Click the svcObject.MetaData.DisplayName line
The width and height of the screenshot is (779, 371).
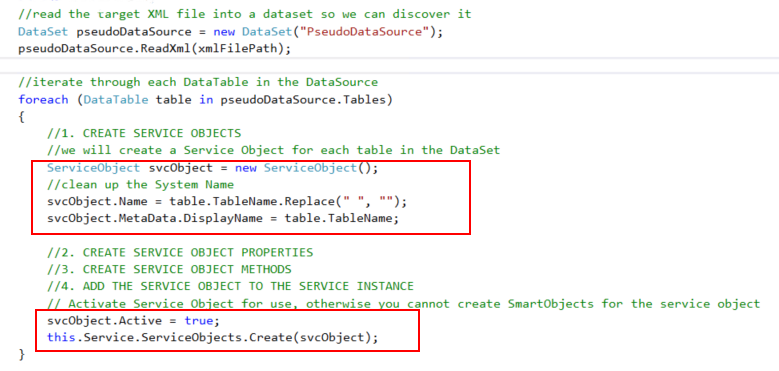223,219
